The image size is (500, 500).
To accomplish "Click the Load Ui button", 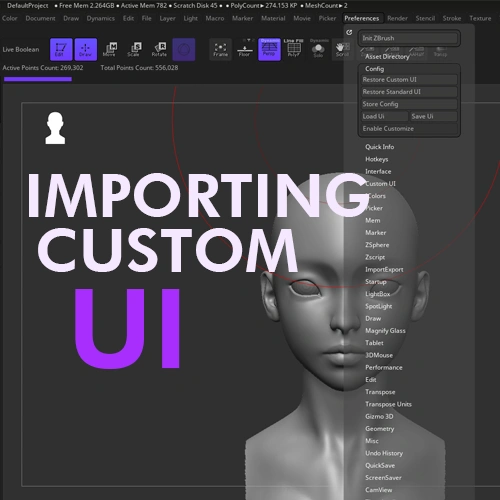I will (x=384, y=116).
